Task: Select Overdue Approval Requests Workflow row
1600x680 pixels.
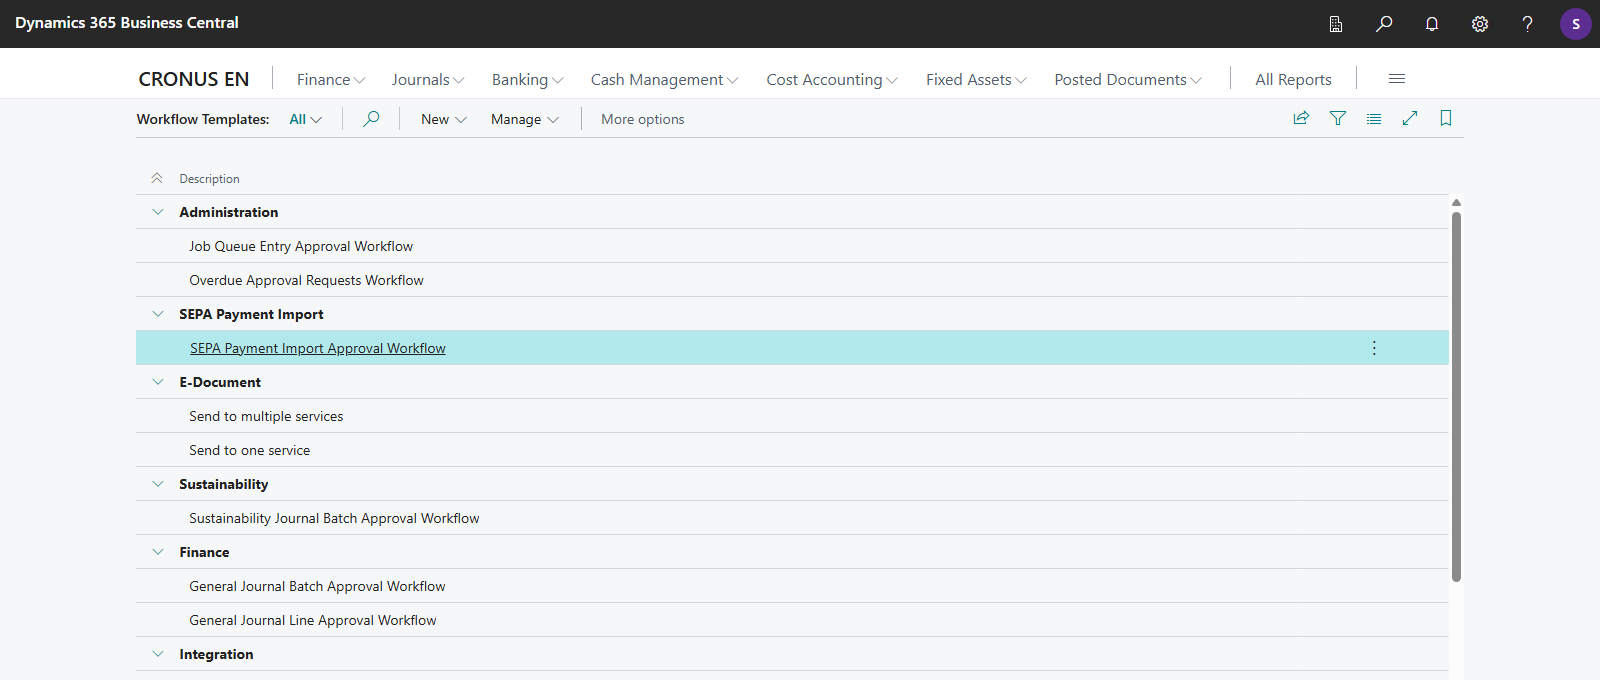Action: click(x=792, y=280)
